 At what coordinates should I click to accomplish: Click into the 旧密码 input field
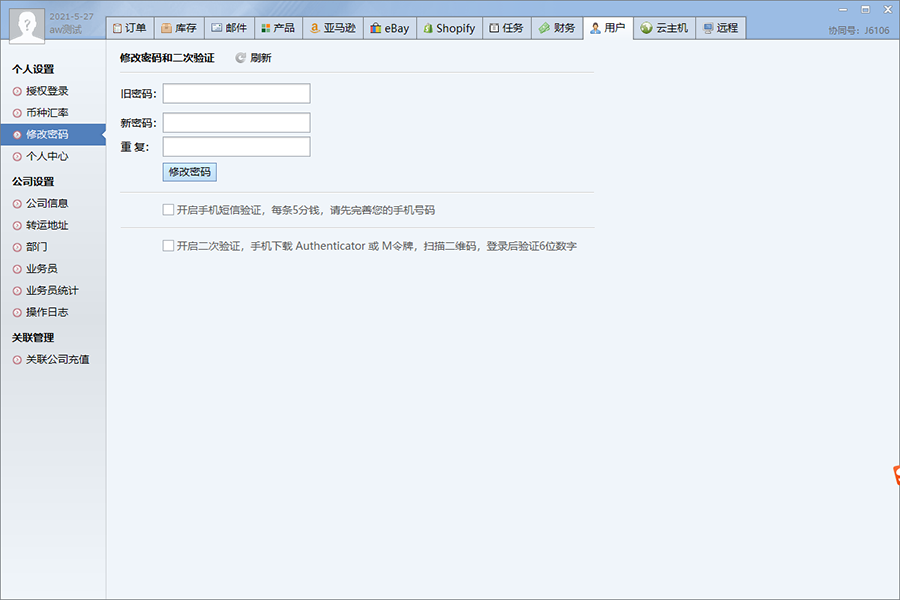(236, 94)
